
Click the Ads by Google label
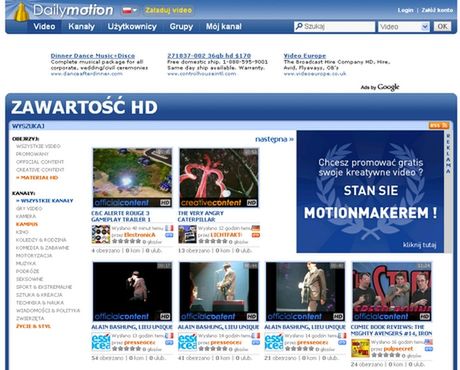click(x=380, y=87)
